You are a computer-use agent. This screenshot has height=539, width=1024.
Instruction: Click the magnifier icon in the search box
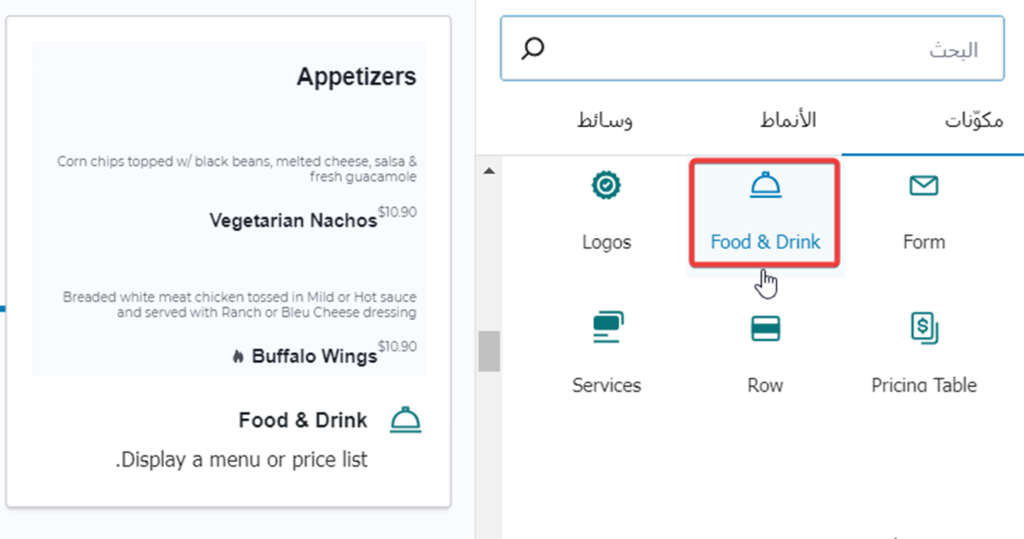pos(533,48)
